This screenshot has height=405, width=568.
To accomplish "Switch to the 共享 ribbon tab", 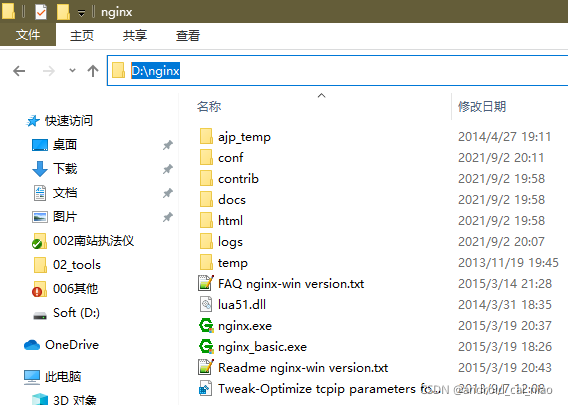I will (135, 35).
